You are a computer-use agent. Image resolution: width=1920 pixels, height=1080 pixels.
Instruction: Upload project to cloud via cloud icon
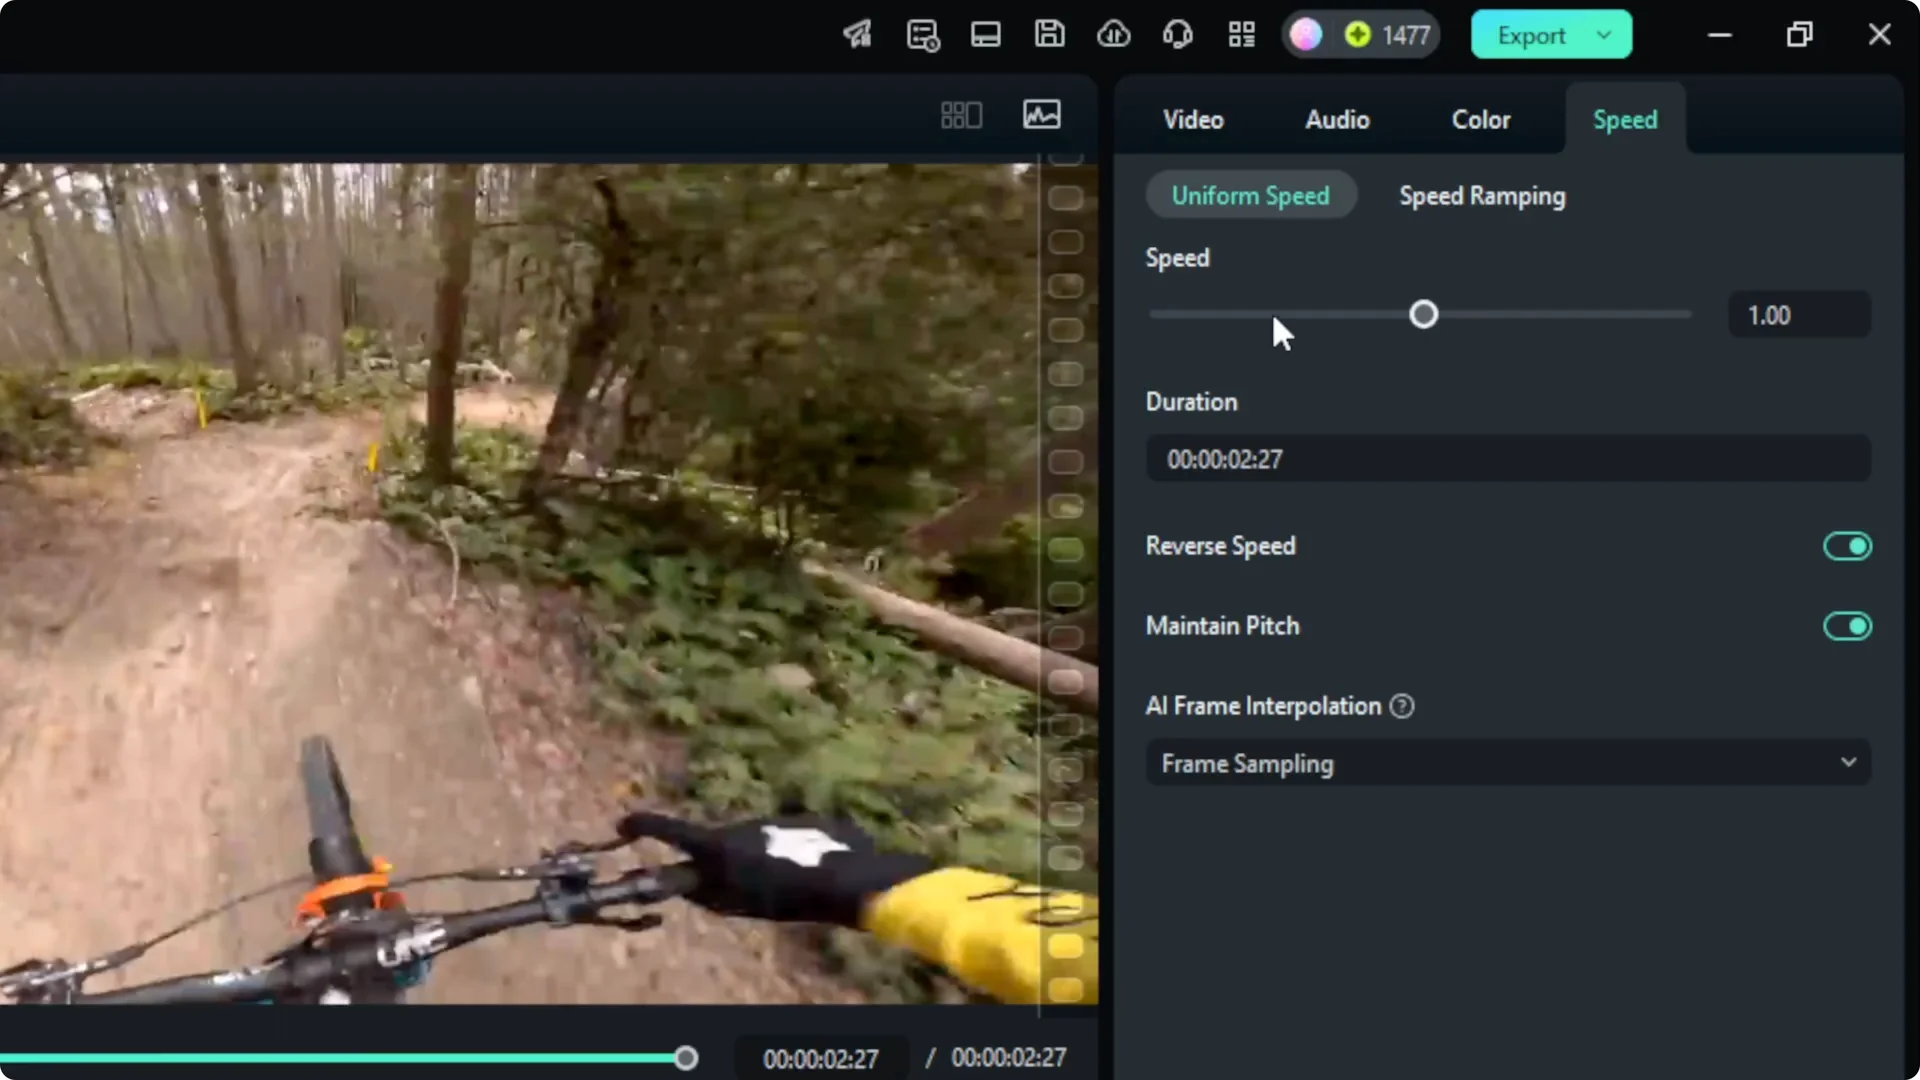click(x=1113, y=34)
